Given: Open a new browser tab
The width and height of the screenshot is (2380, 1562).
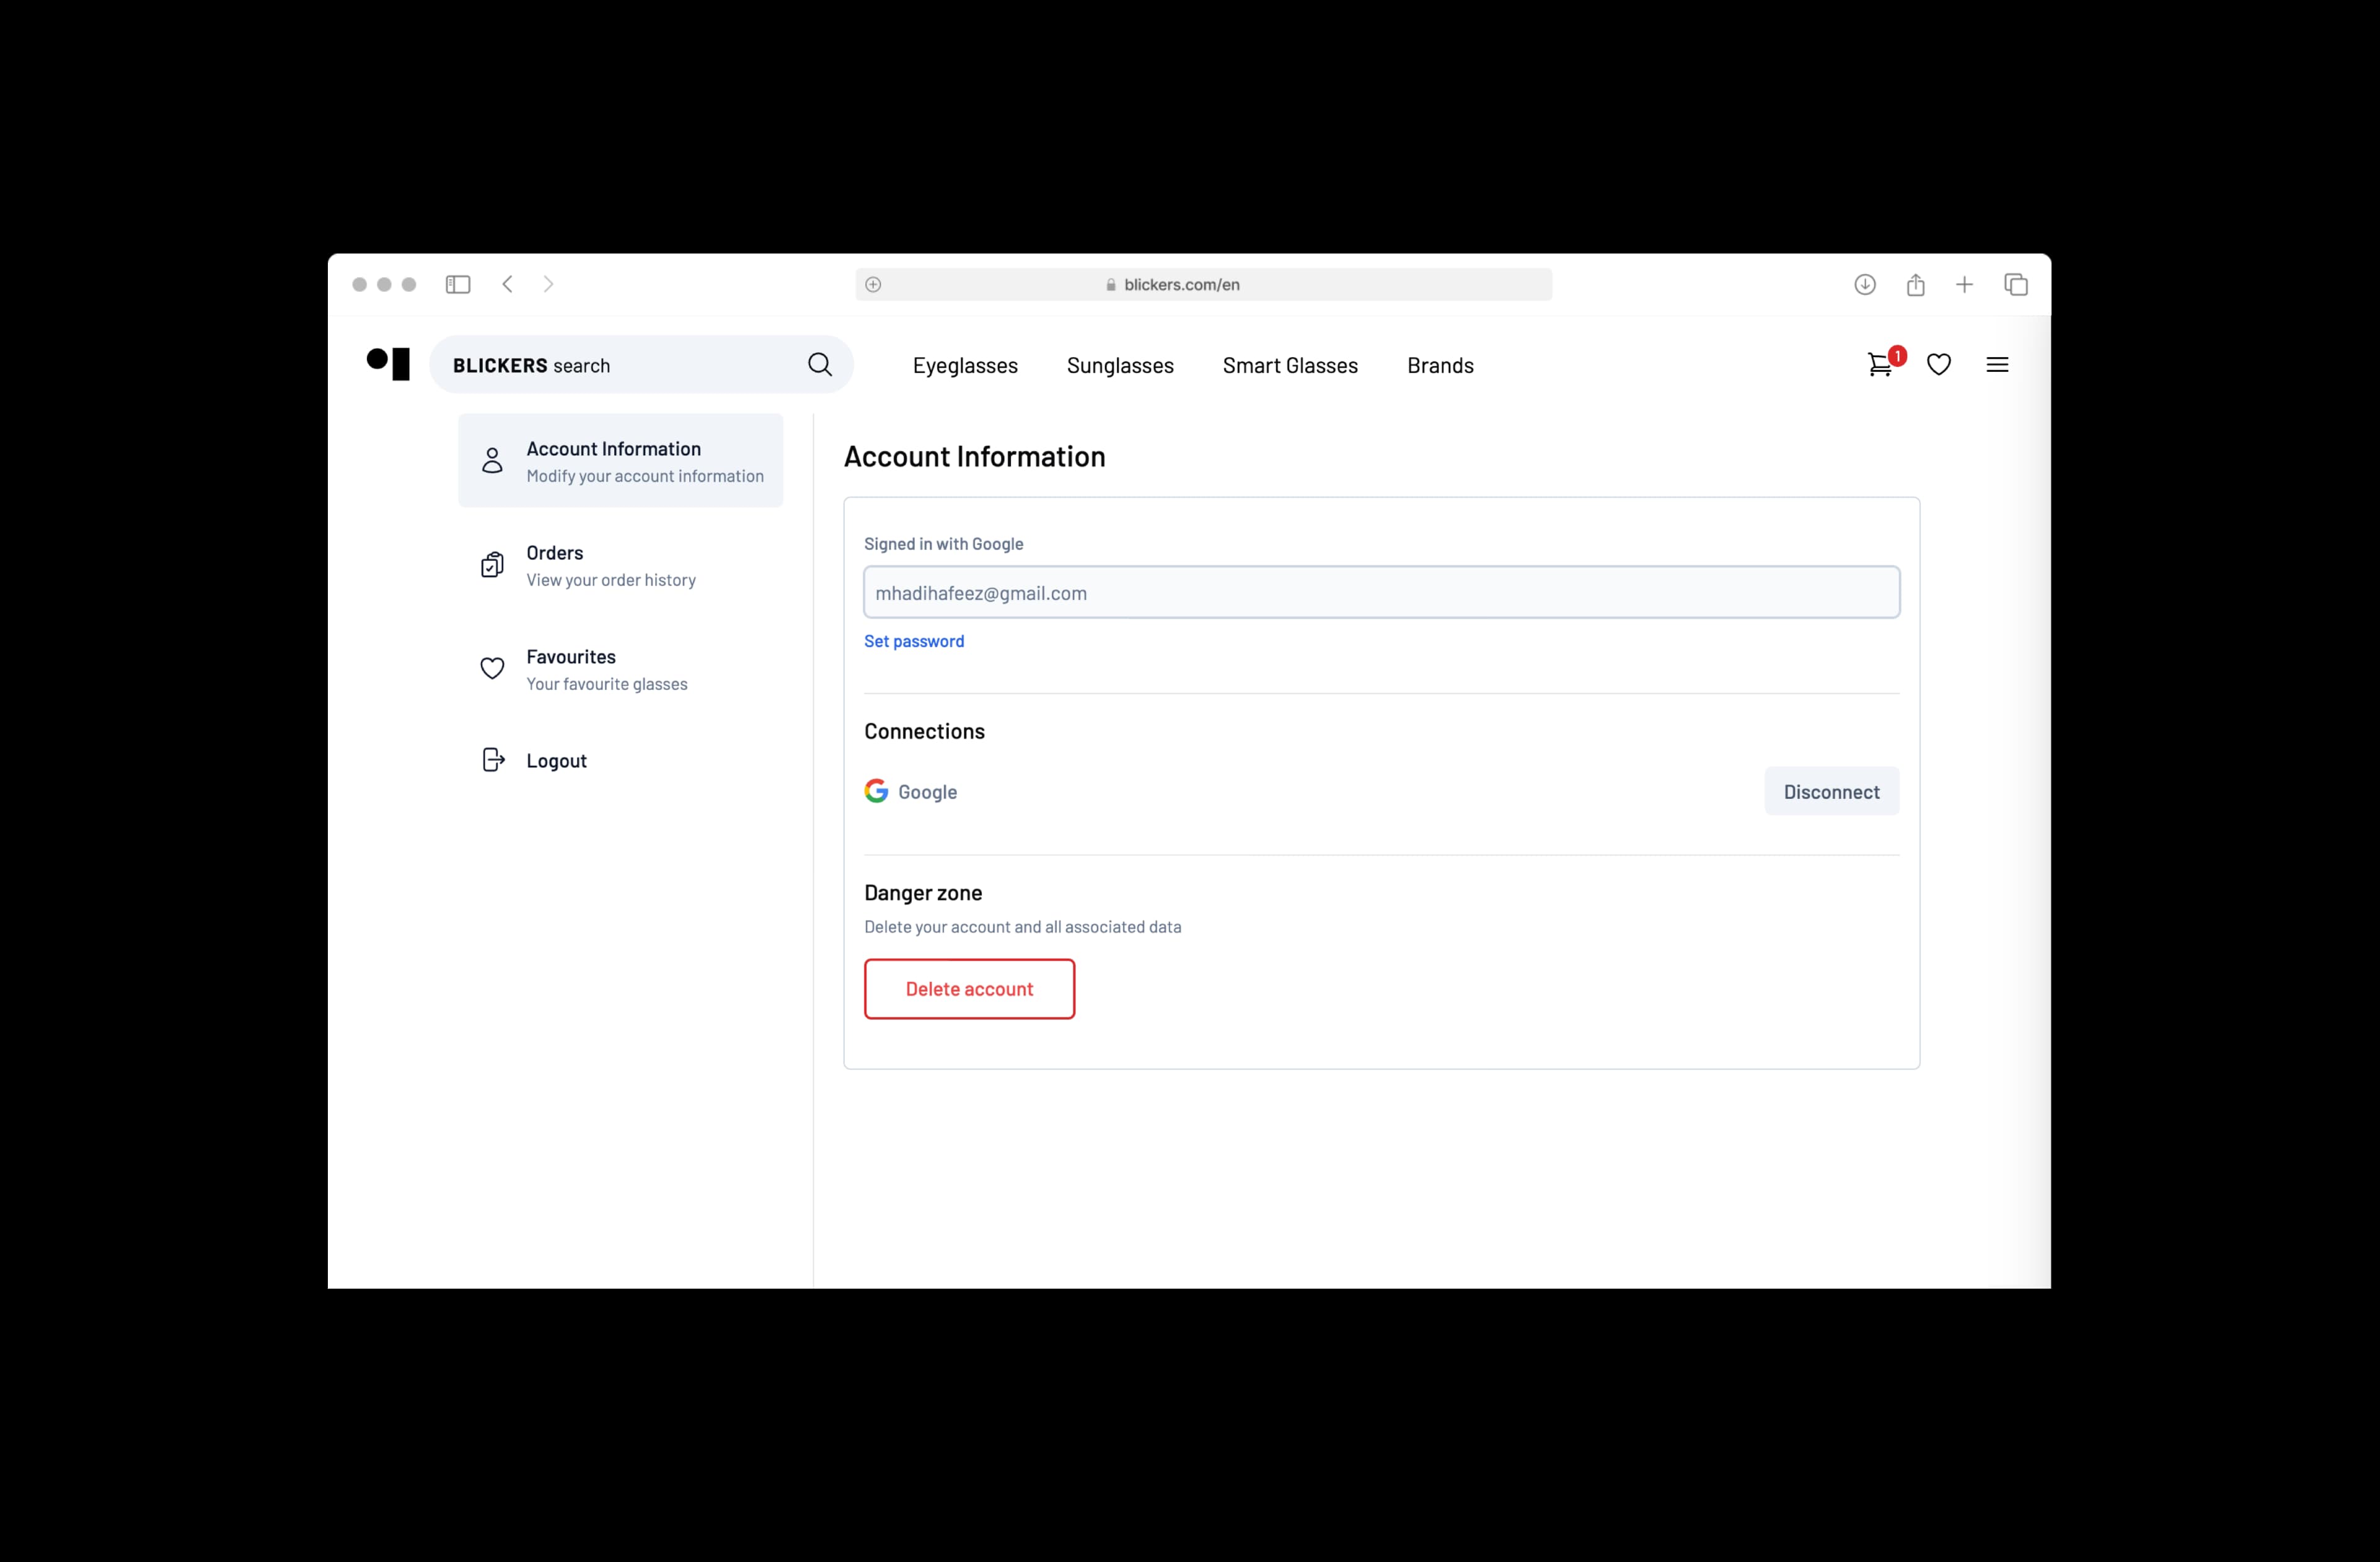Looking at the screenshot, I should pyautogui.click(x=1964, y=285).
